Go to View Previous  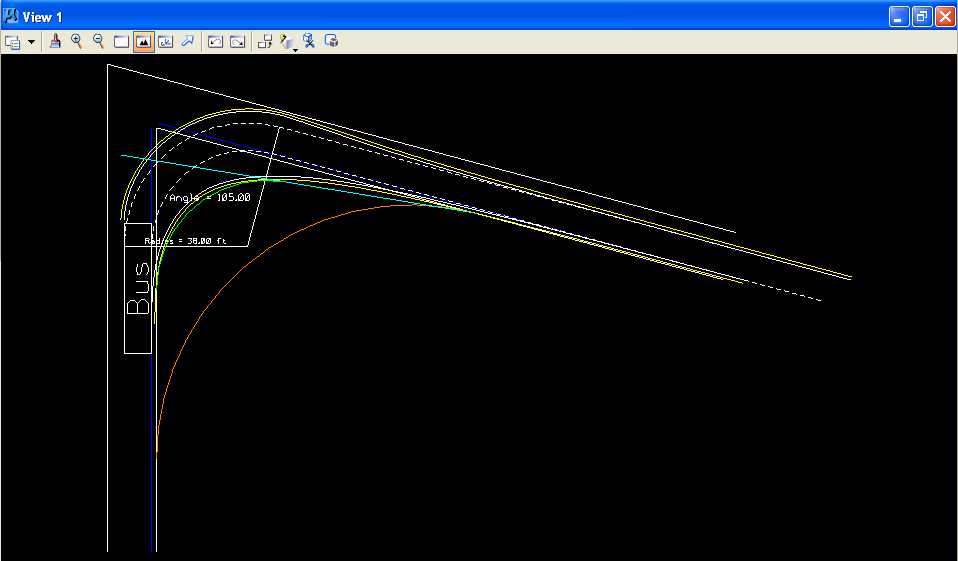coord(215,42)
